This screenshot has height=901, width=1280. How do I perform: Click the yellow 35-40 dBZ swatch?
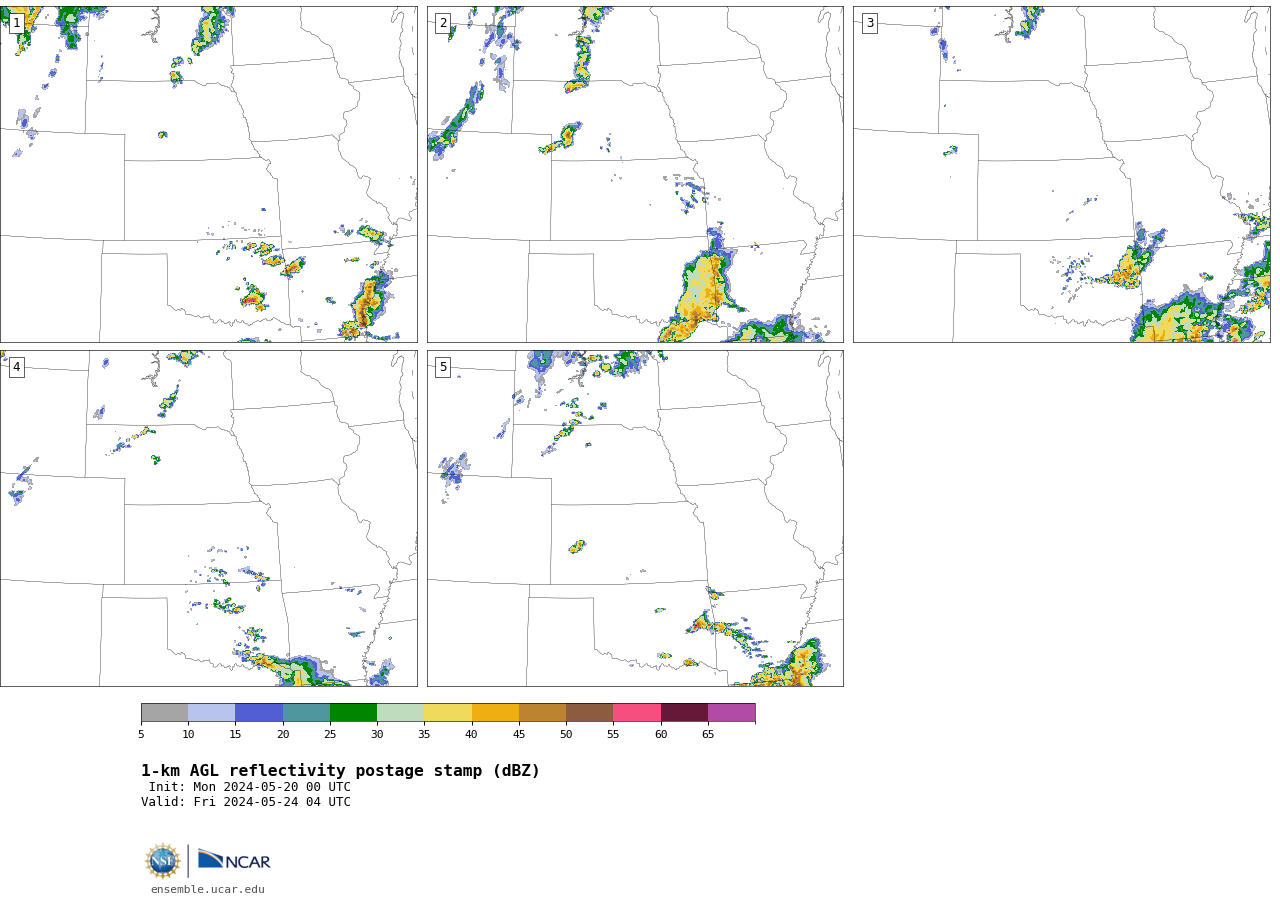(448, 713)
